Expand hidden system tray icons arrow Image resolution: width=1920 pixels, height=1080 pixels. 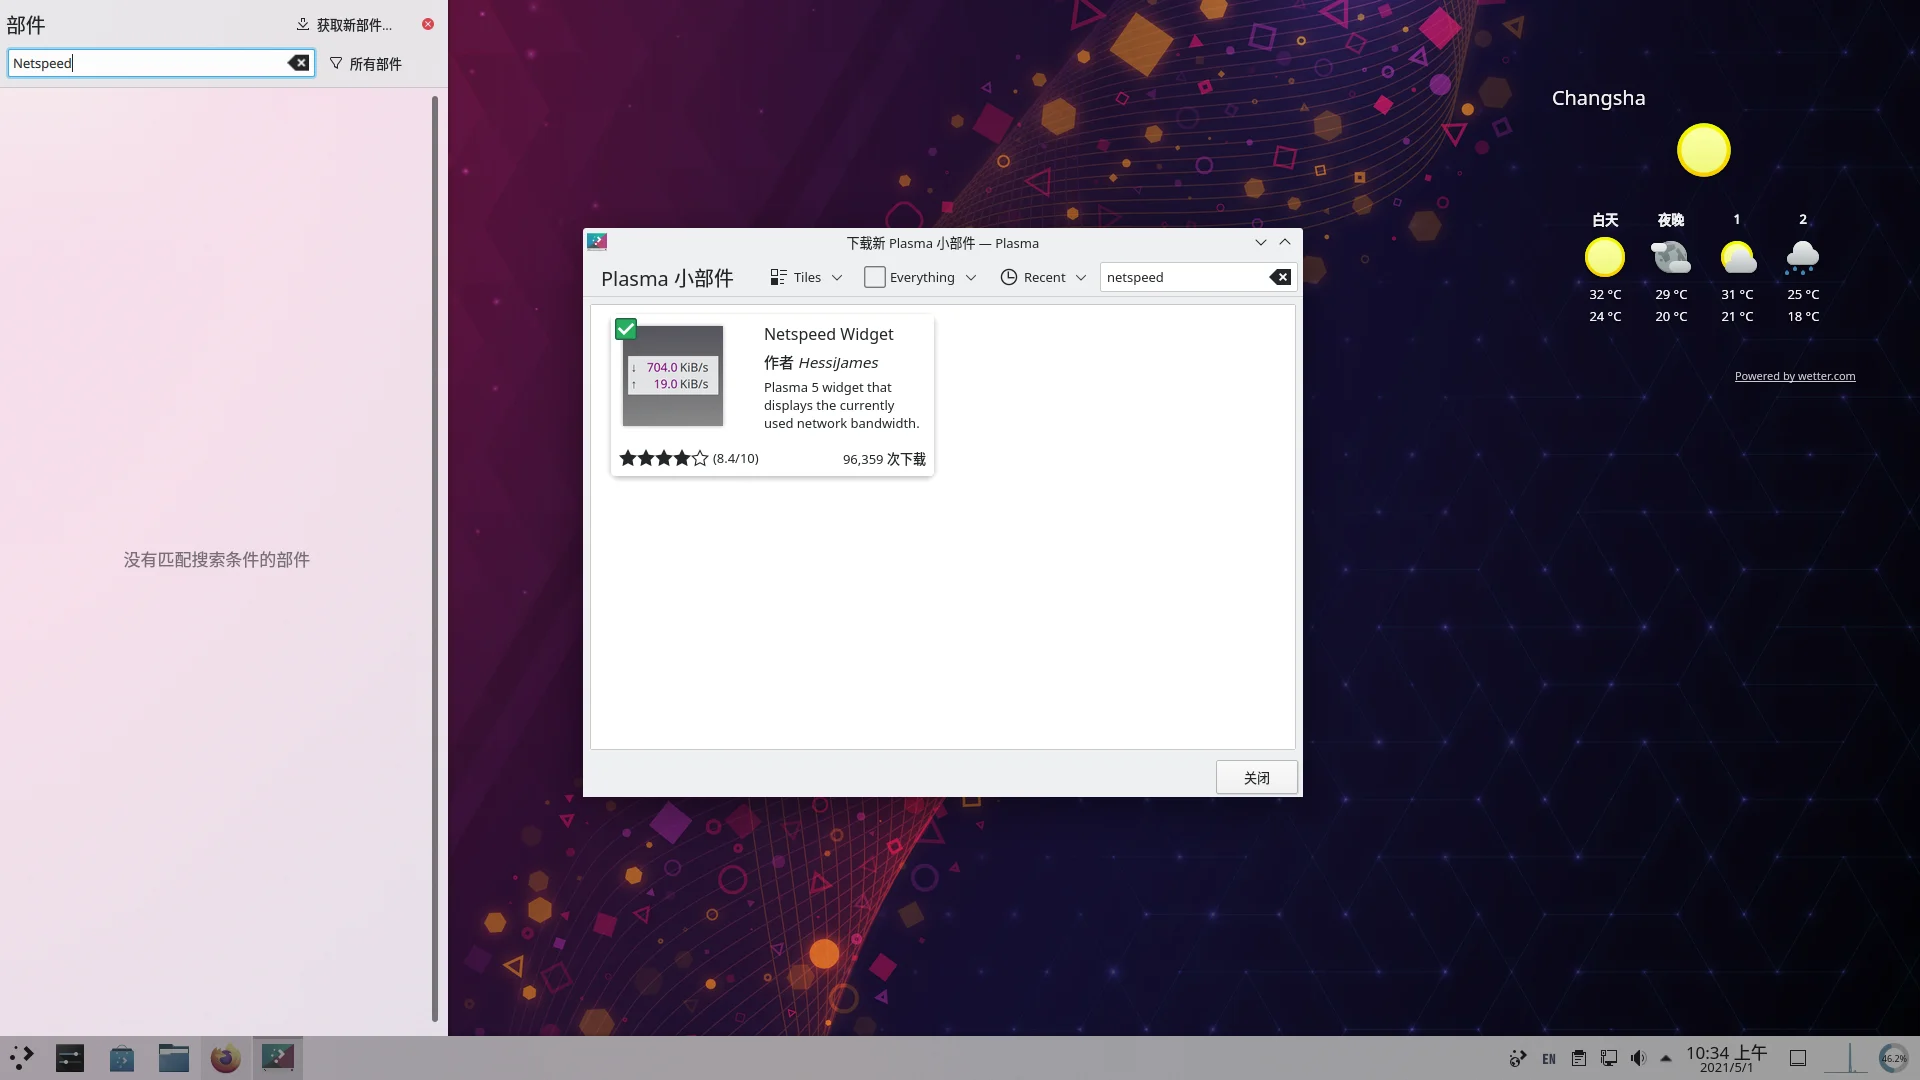tap(1666, 1058)
